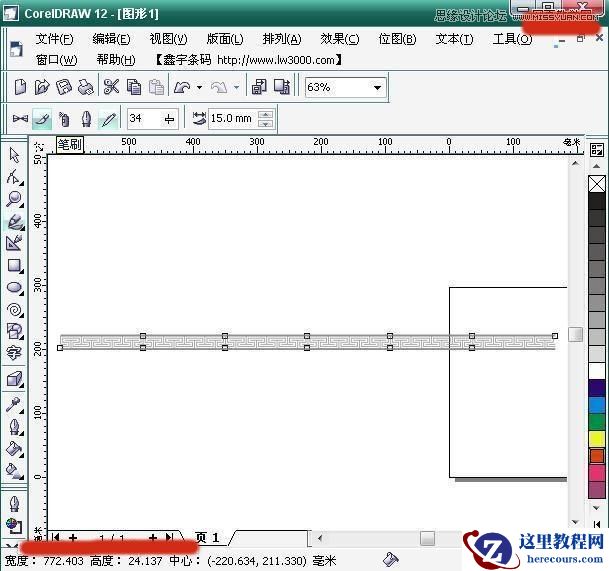
Task: Select the Text tool (字)
Action: click(x=14, y=353)
